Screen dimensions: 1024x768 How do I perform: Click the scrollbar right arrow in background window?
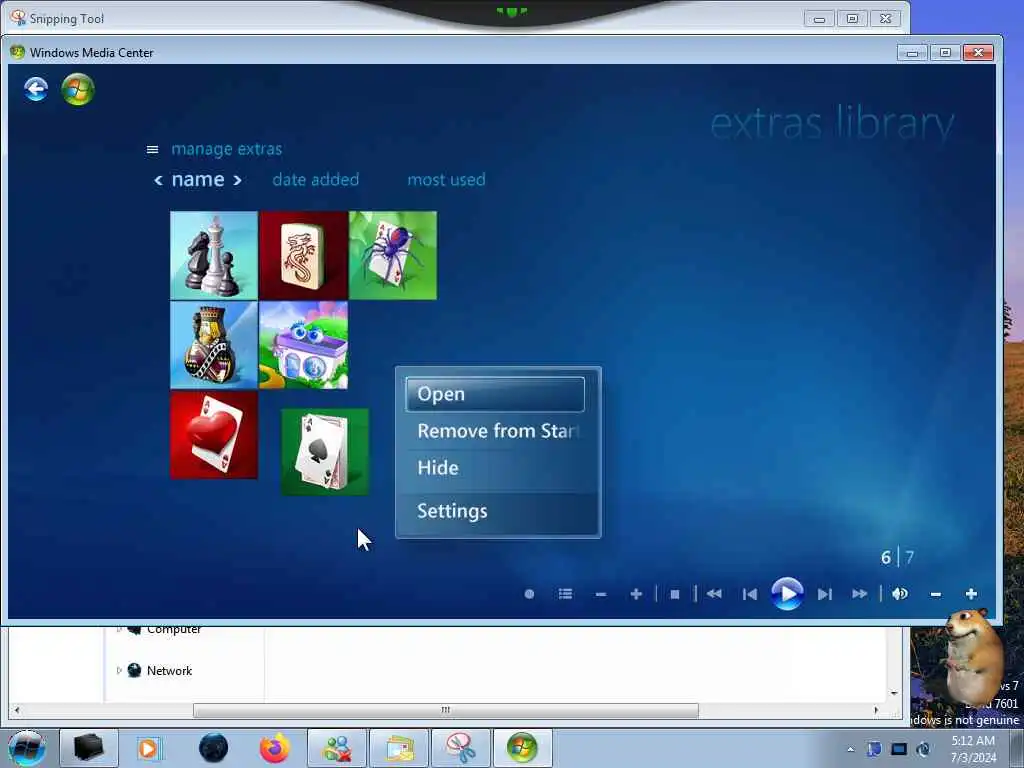[876, 710]
